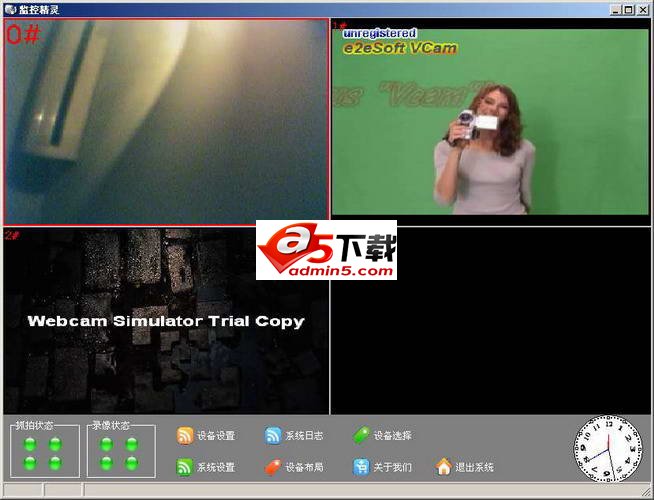Select camera feed 0# with the red border
The height and width of the screenshot is (500, 654).
point(166,122)
